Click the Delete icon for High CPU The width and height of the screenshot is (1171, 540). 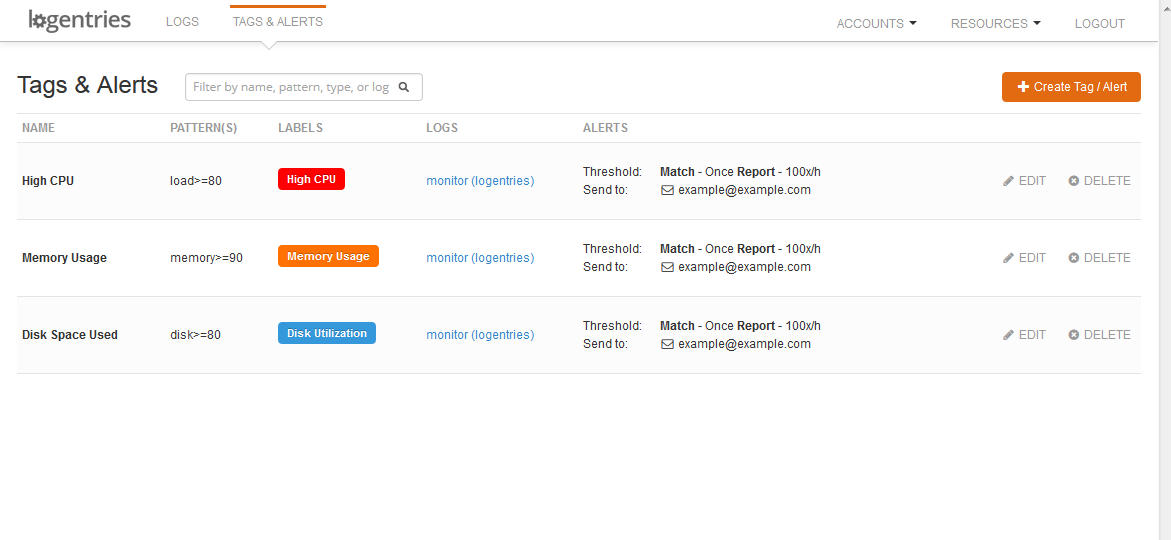click(1074, 181)
